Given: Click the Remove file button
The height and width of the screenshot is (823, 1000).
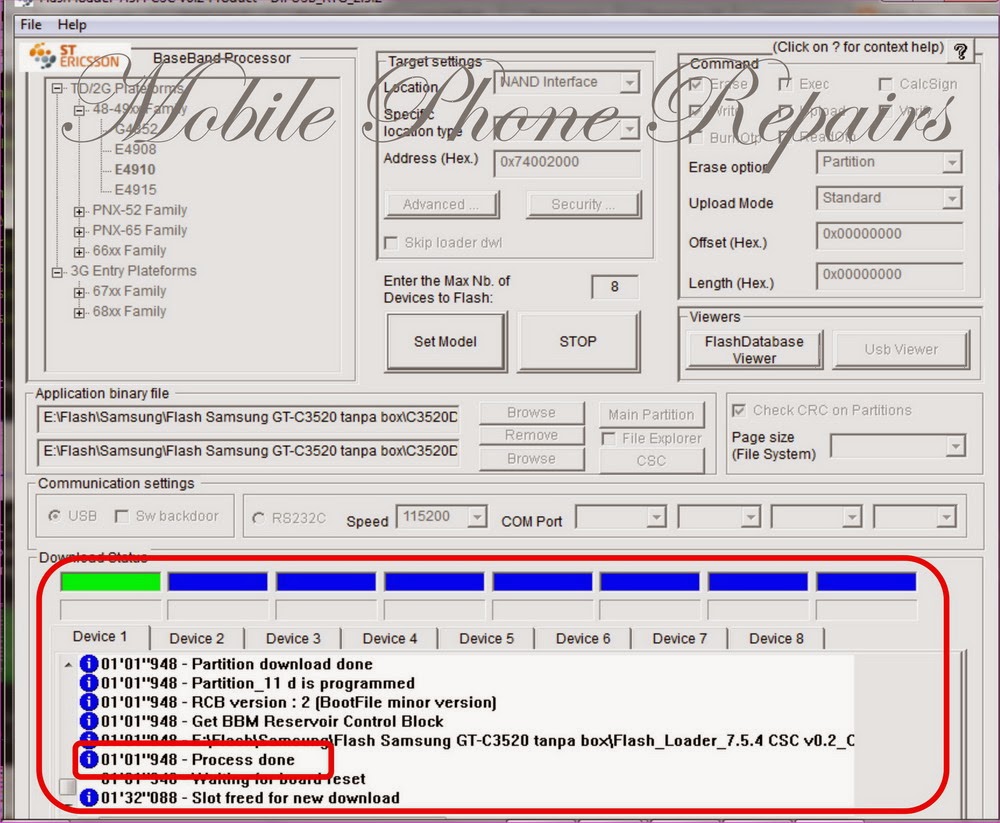Looking at the screenshot, I should tap(531, 435).
